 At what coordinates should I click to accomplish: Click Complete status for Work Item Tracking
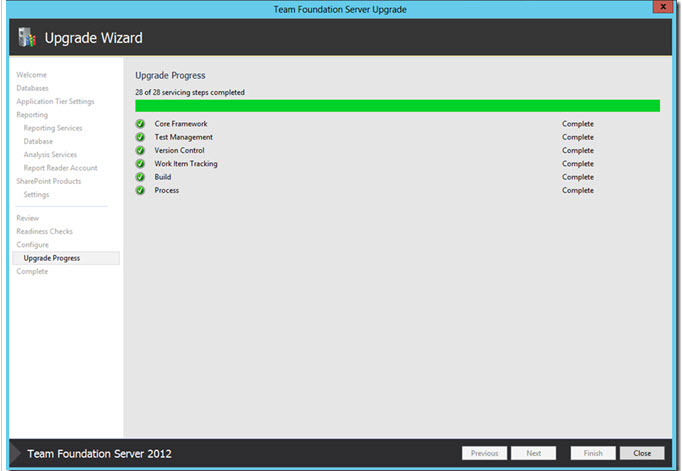pyautogui.click(x=578, y=164)
